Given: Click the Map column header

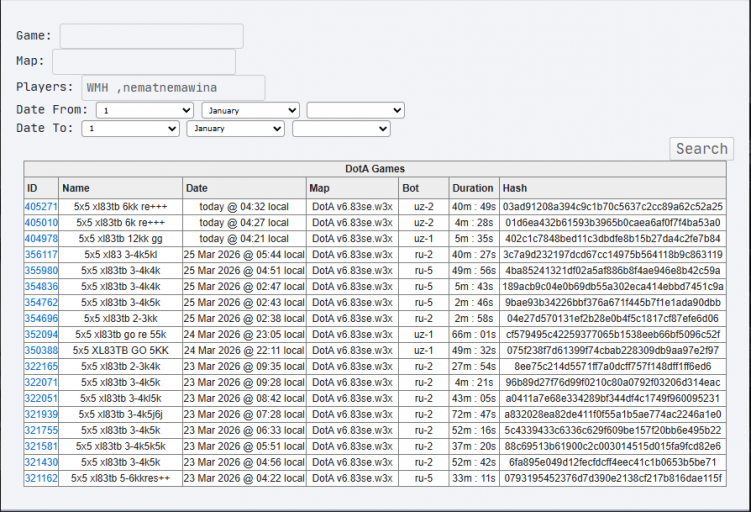Looking at the screenshot, I should pos(352,188).
